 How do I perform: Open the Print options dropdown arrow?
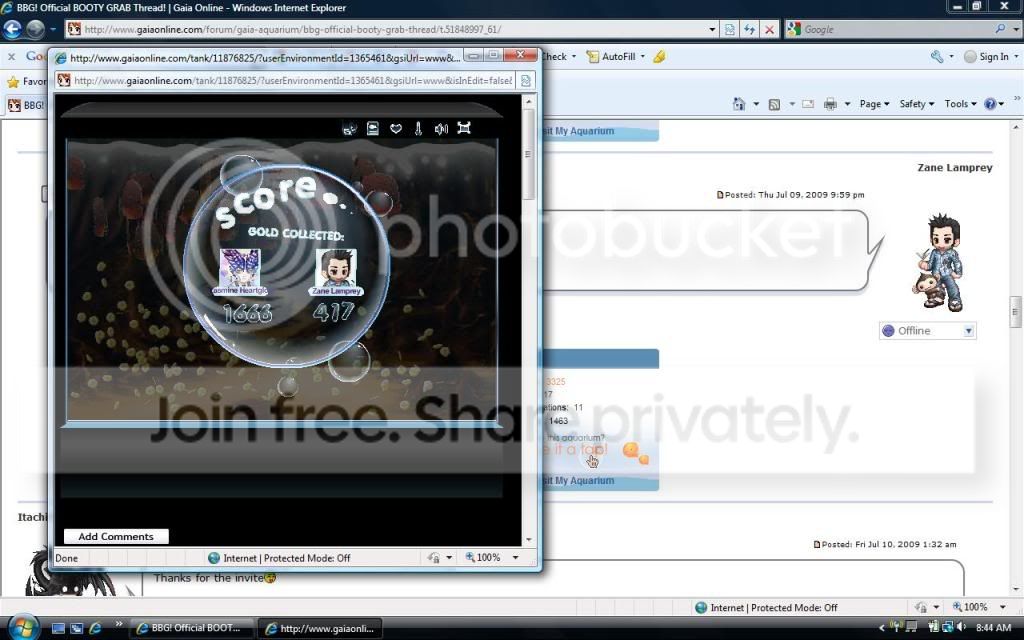coord(847,104)
